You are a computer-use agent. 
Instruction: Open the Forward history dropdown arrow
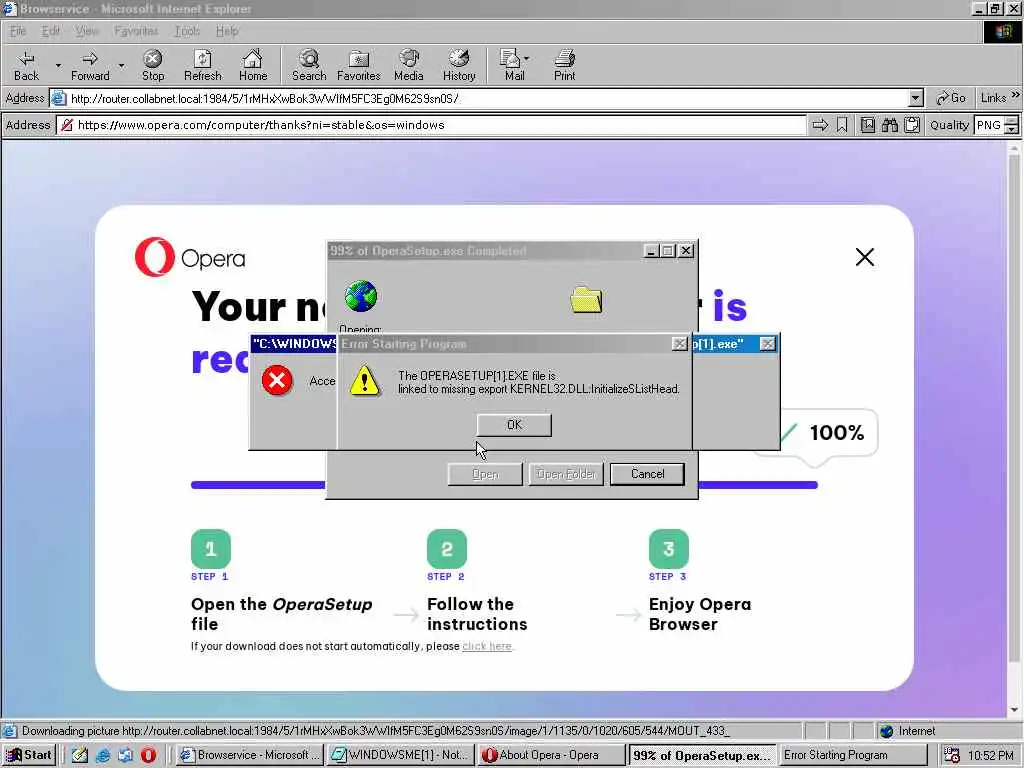tap(121, 65)
